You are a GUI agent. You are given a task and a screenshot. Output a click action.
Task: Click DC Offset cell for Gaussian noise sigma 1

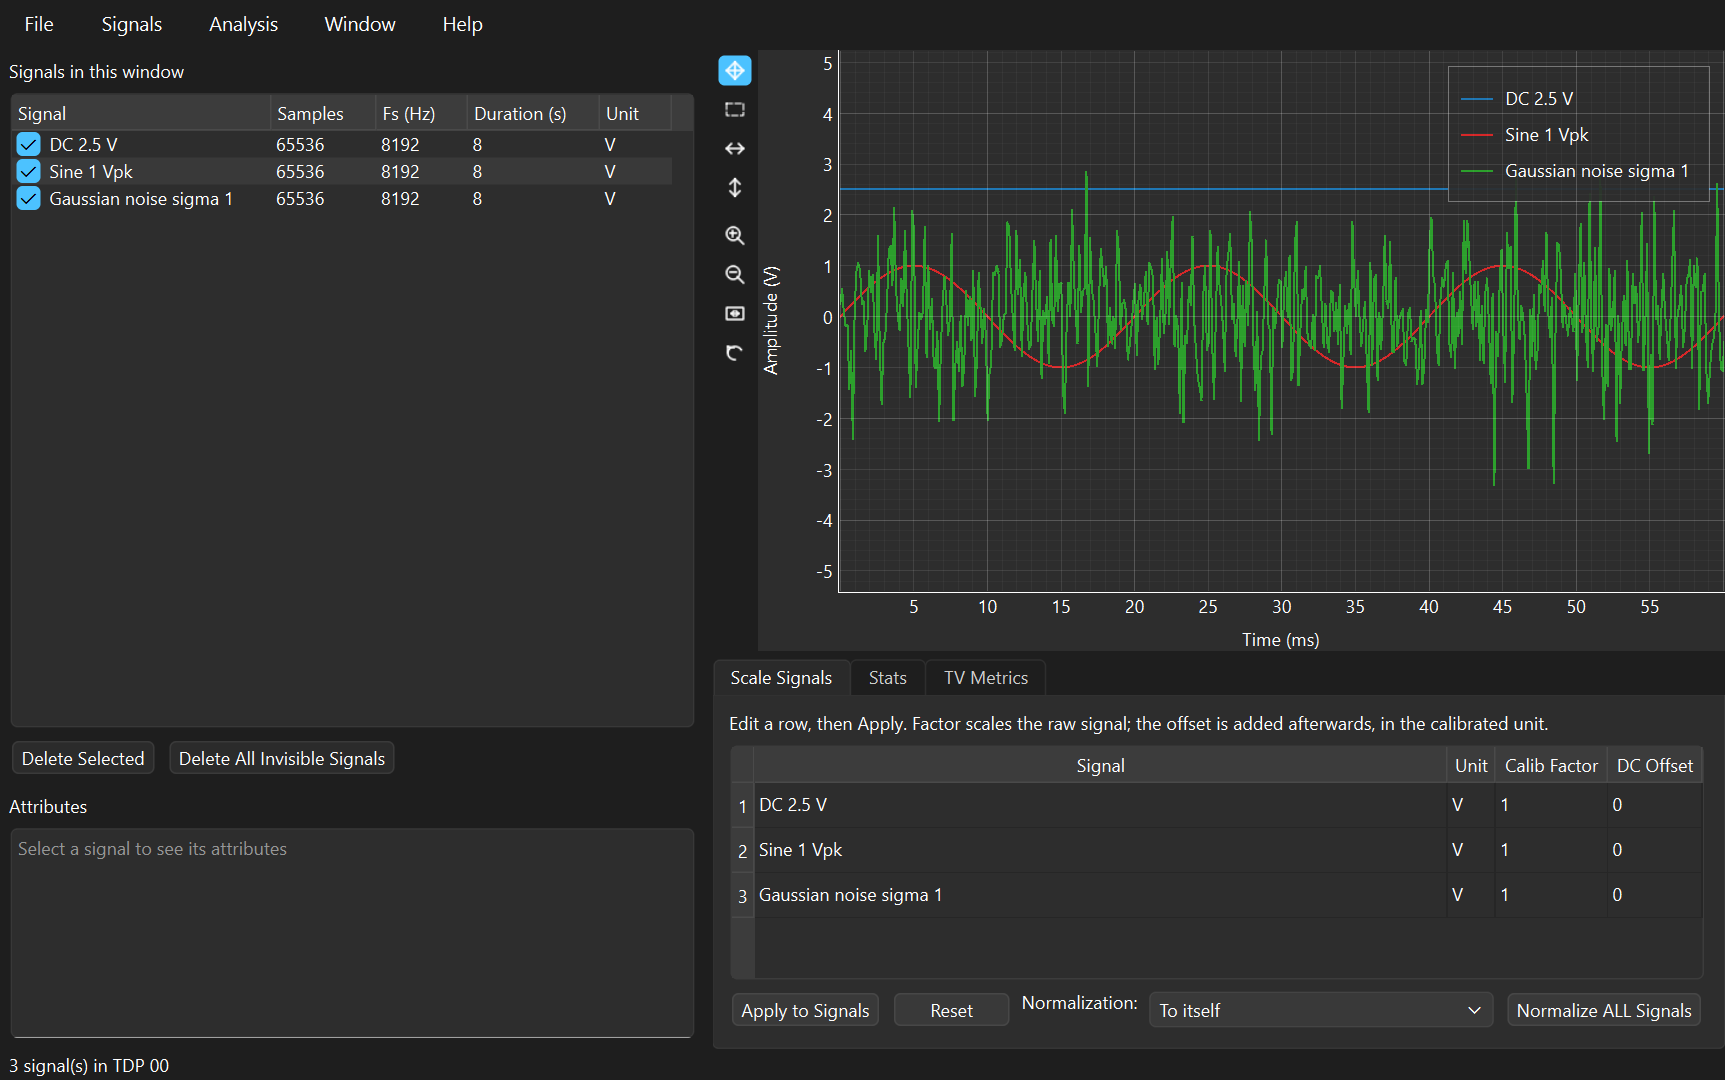tap(1655, 895)
